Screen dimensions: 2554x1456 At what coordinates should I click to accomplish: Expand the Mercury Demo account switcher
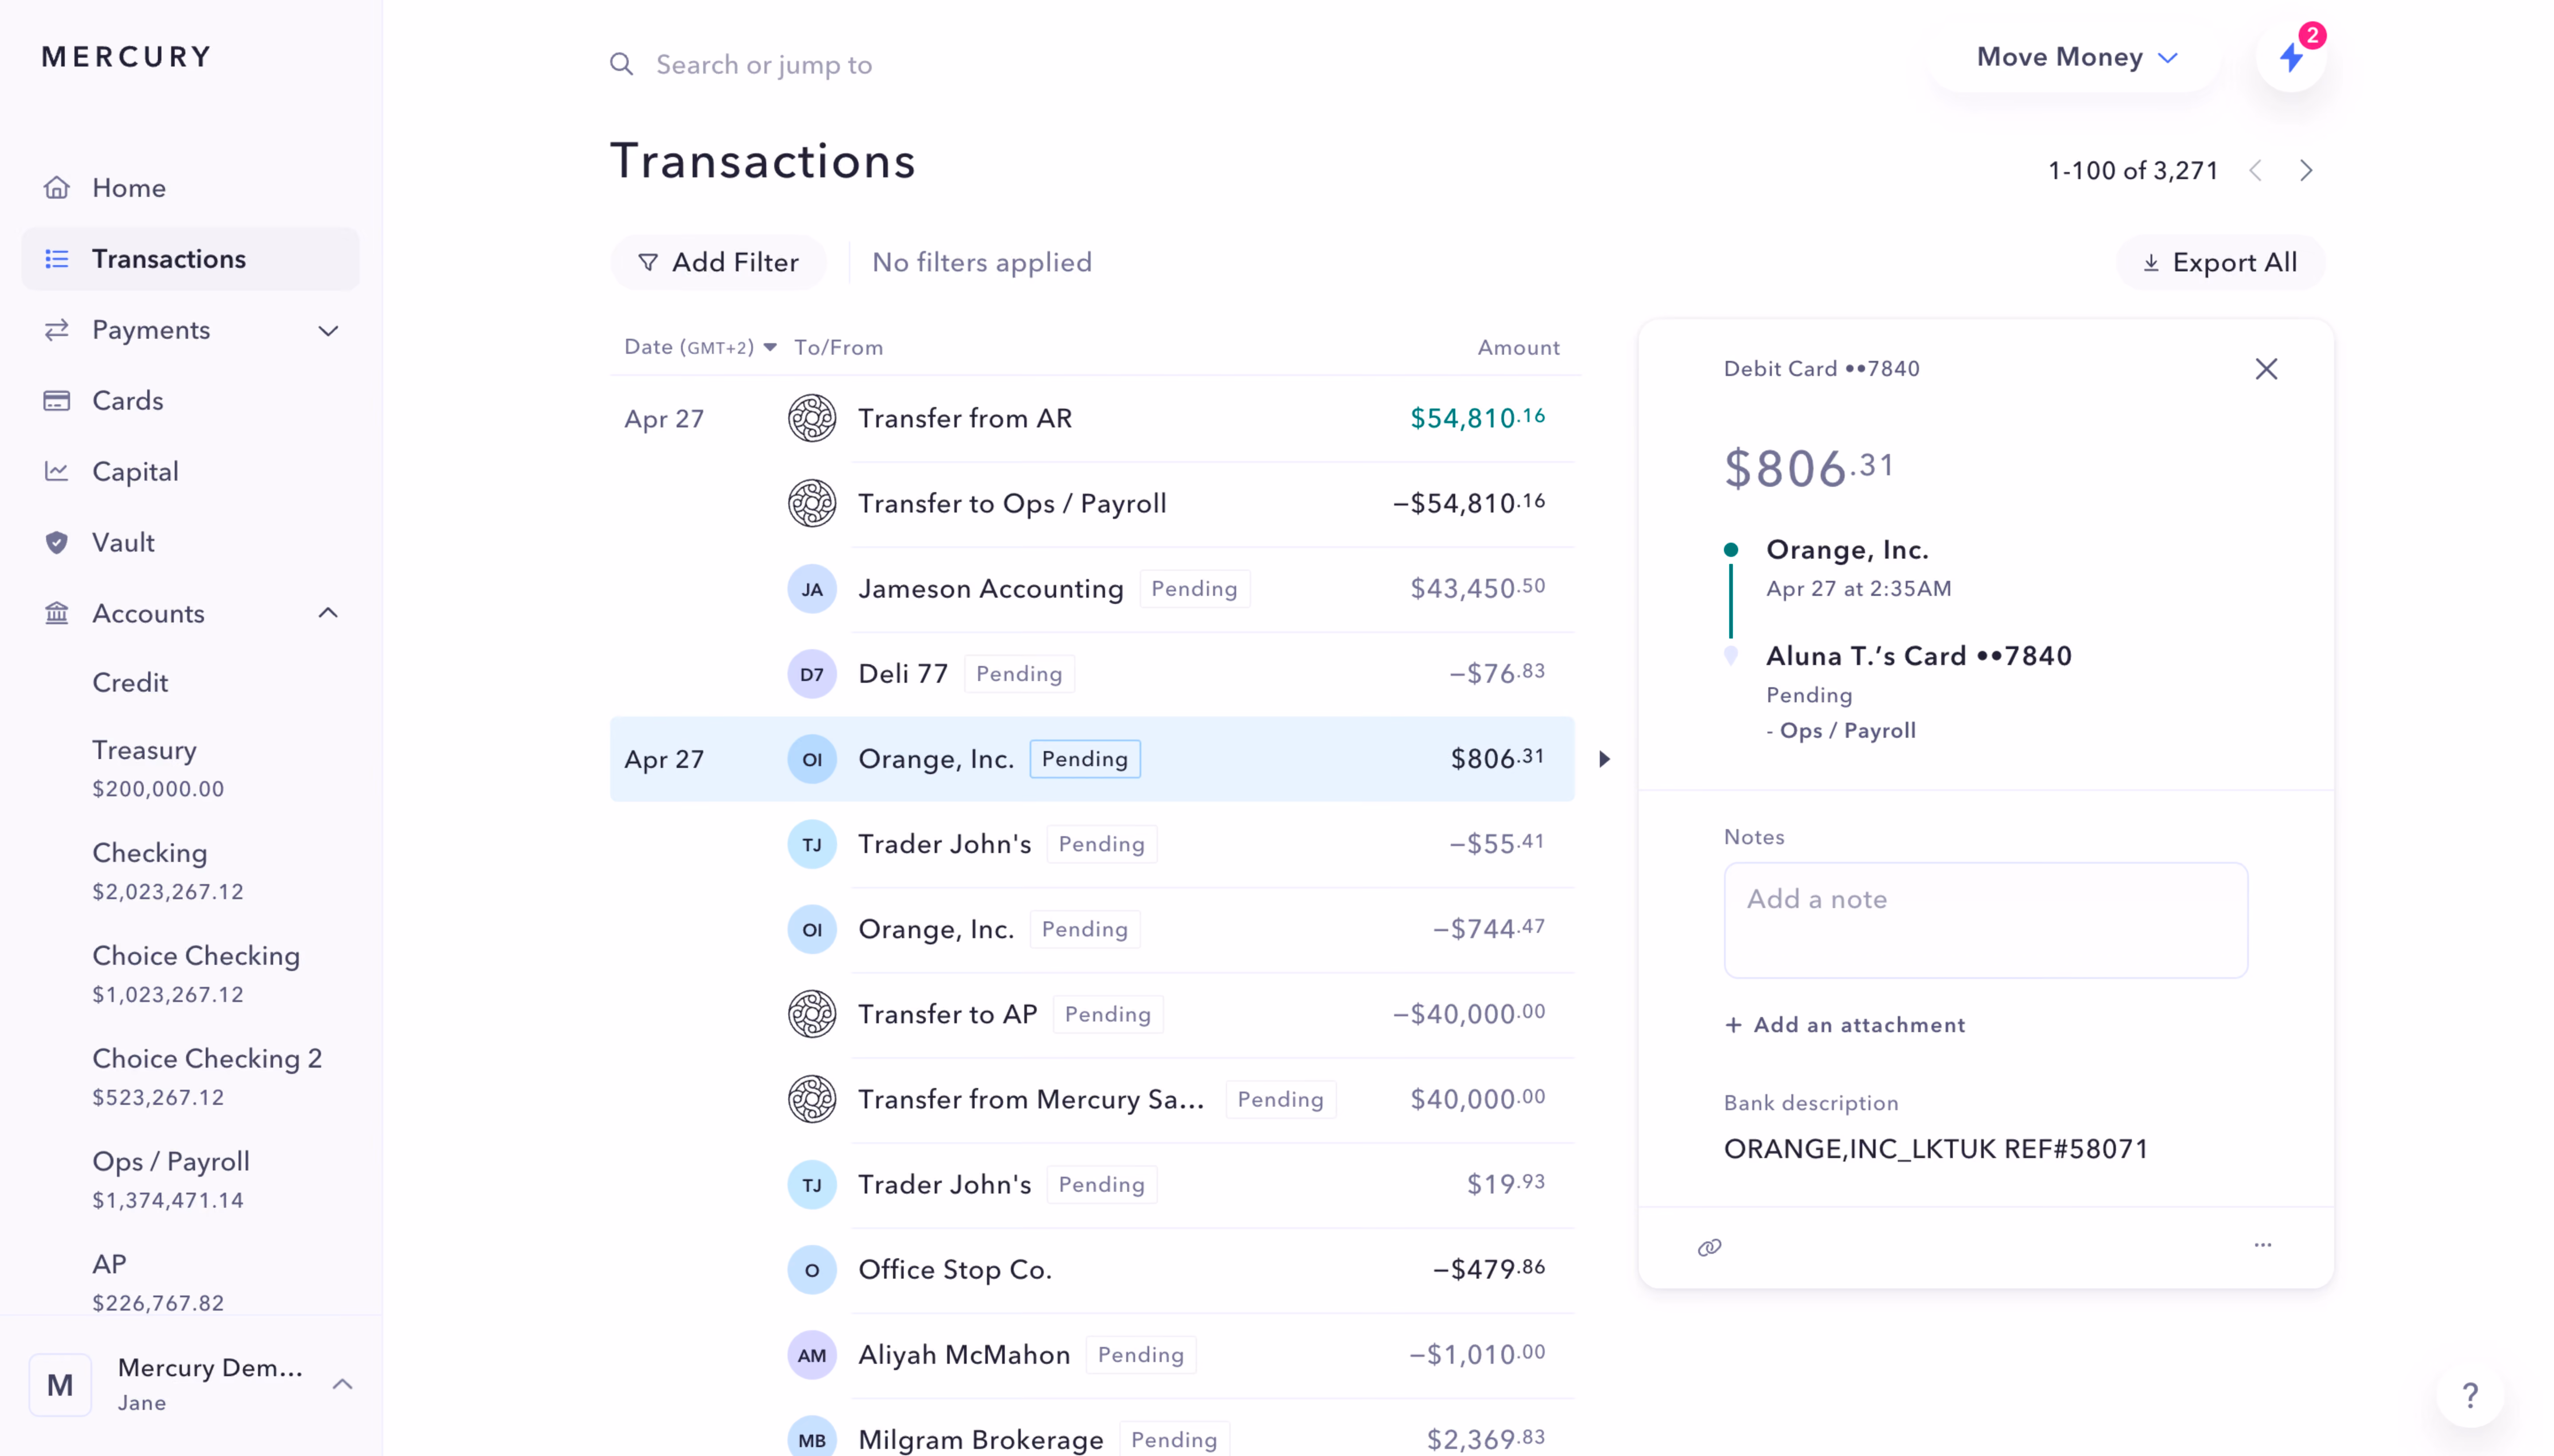342,1385
